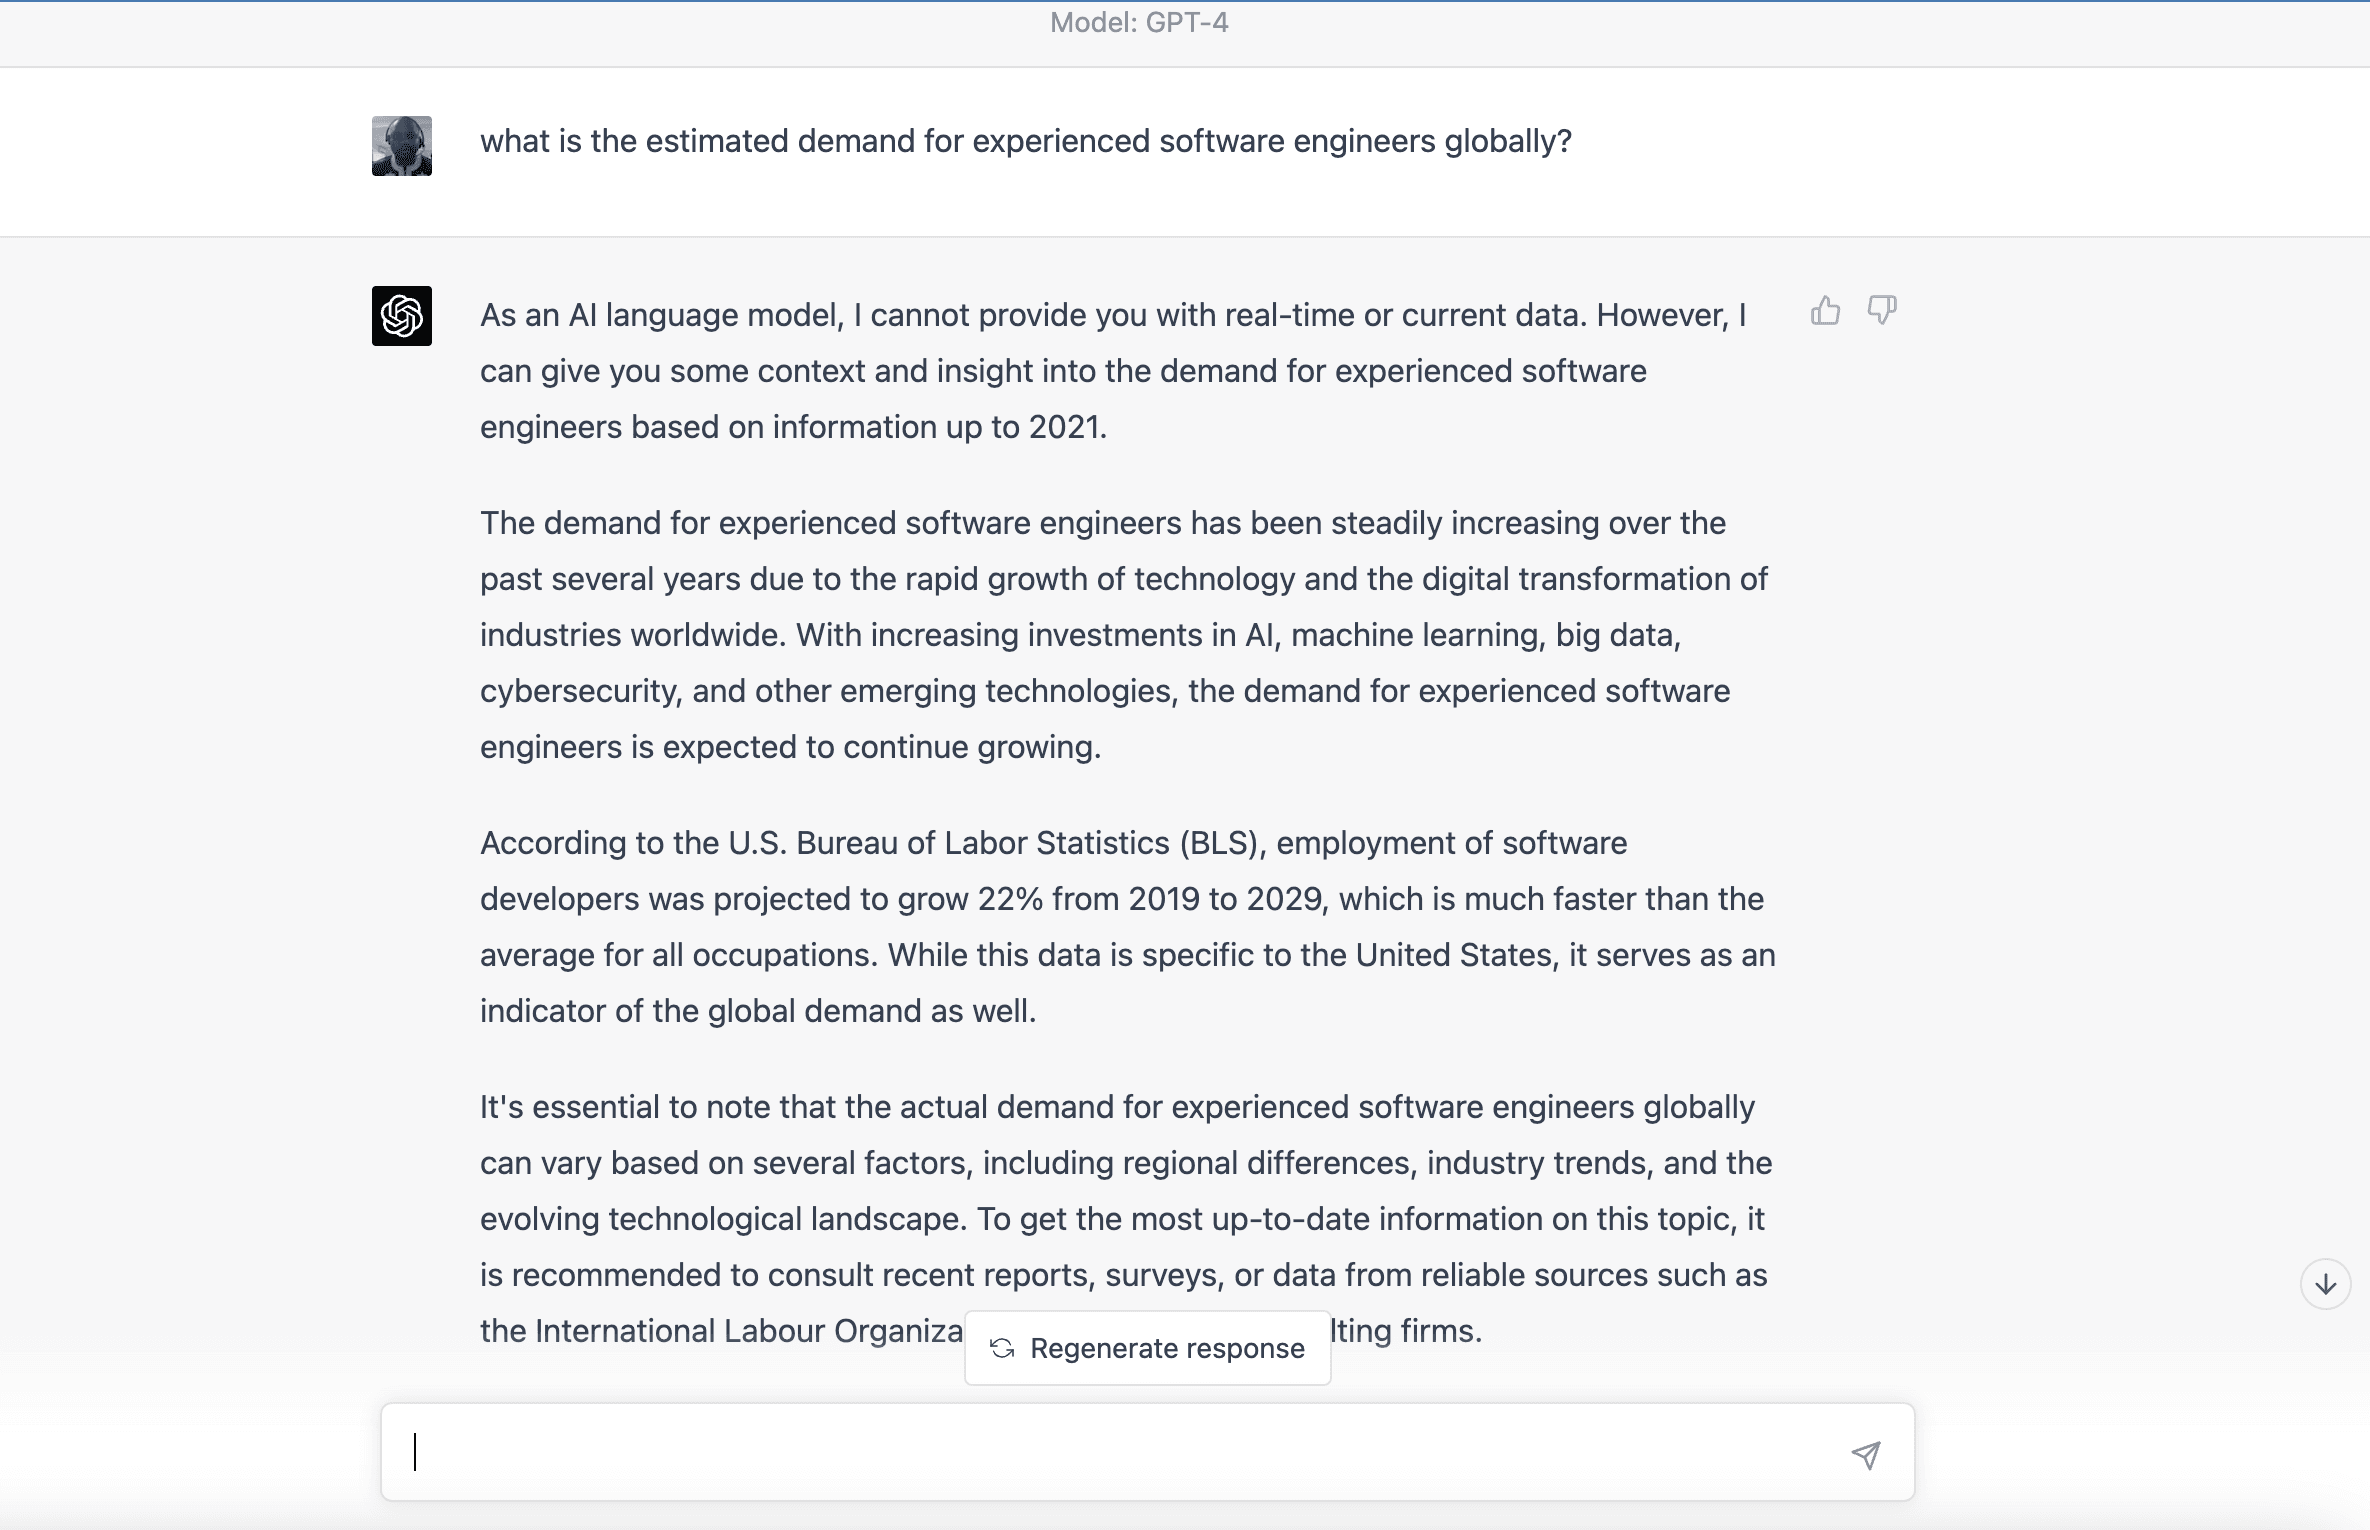
Task: Click the ChatGPT logo avatar
Action: pyautogui.click(x=402, y=316)
